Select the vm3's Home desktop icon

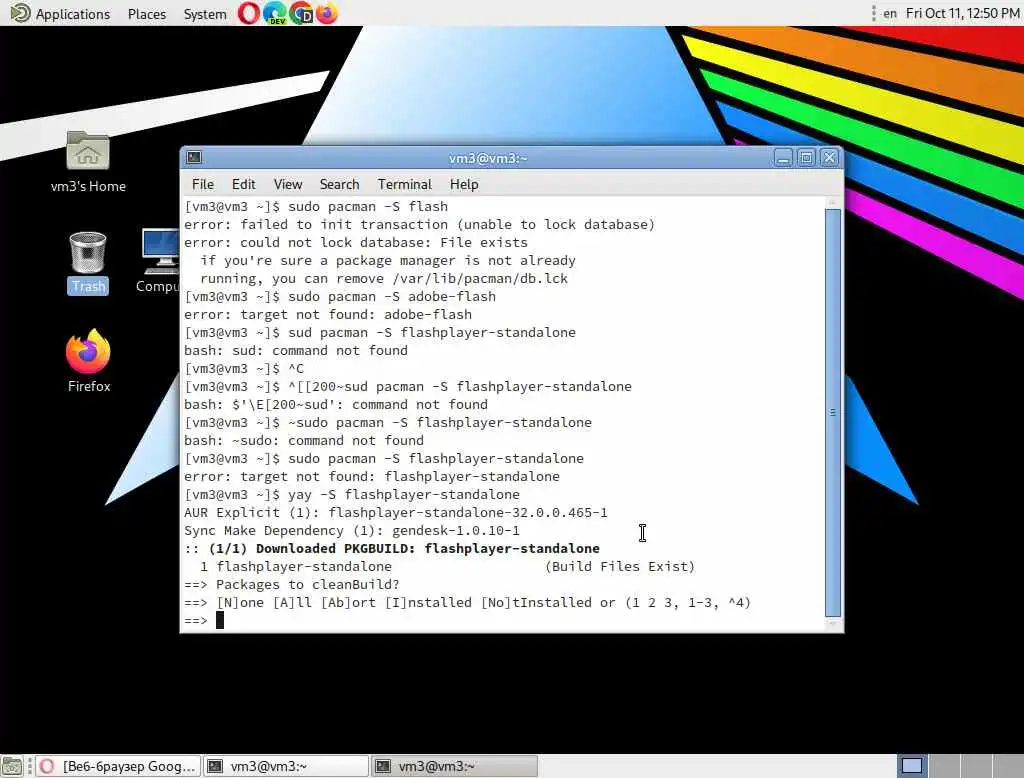coord(88,161)
